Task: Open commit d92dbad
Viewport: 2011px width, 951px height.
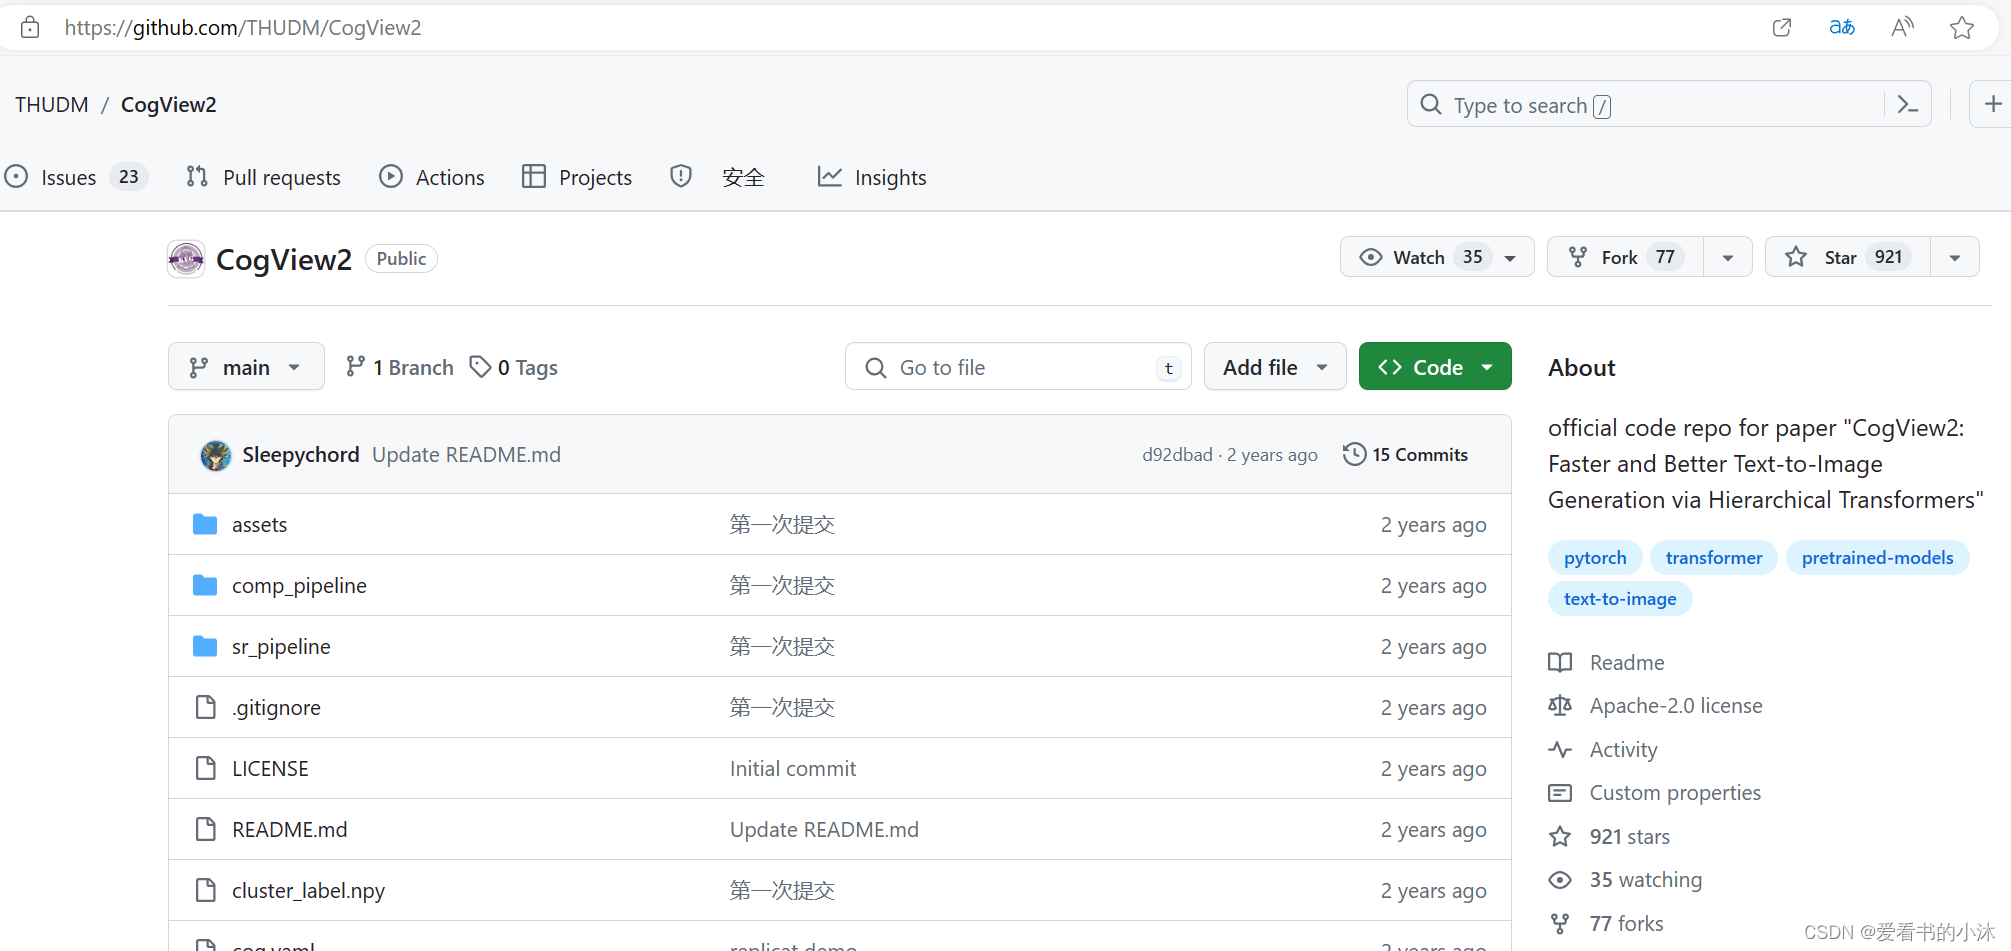Action: click(1177, 455)
